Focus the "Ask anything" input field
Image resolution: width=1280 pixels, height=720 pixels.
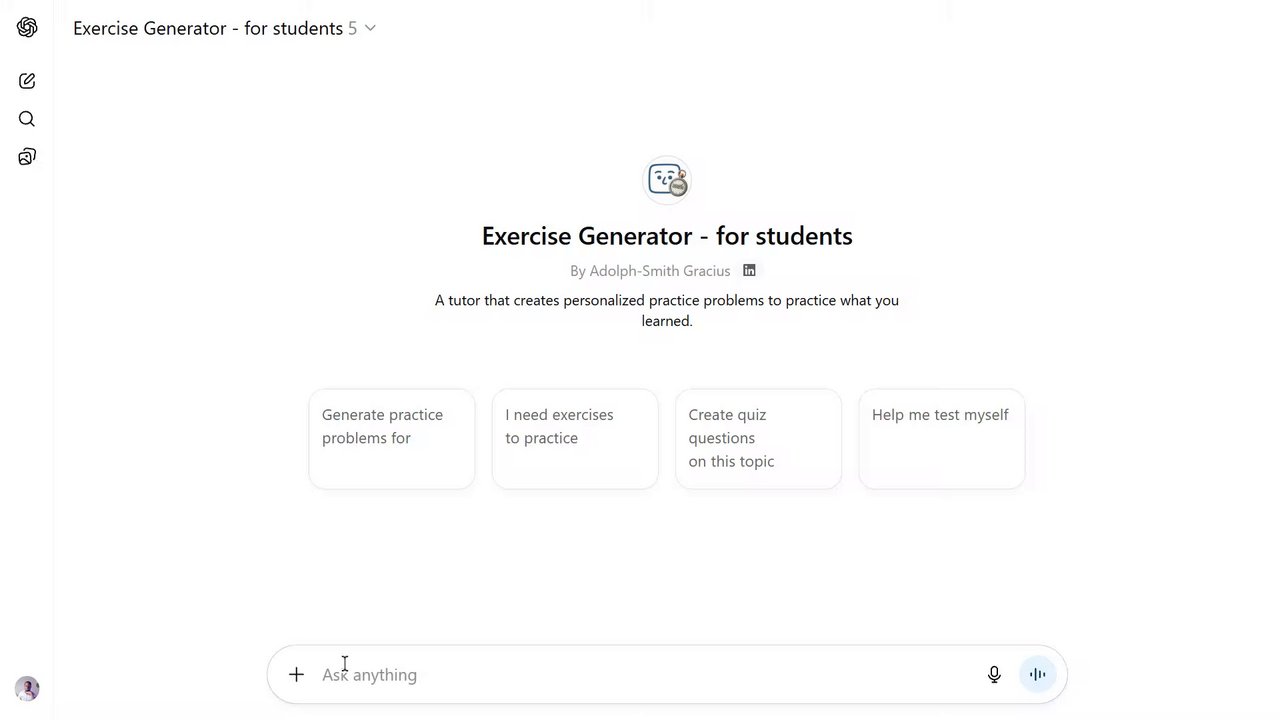coord(640,674)
